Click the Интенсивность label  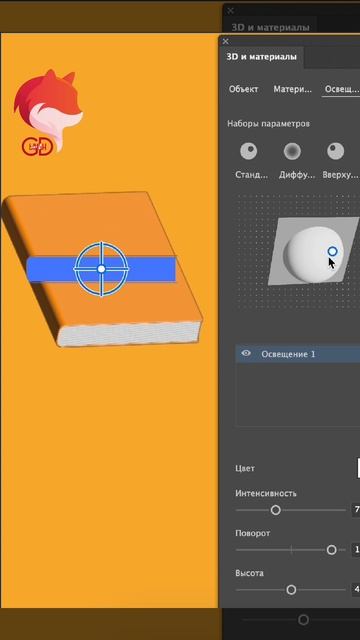coord(266,493)
